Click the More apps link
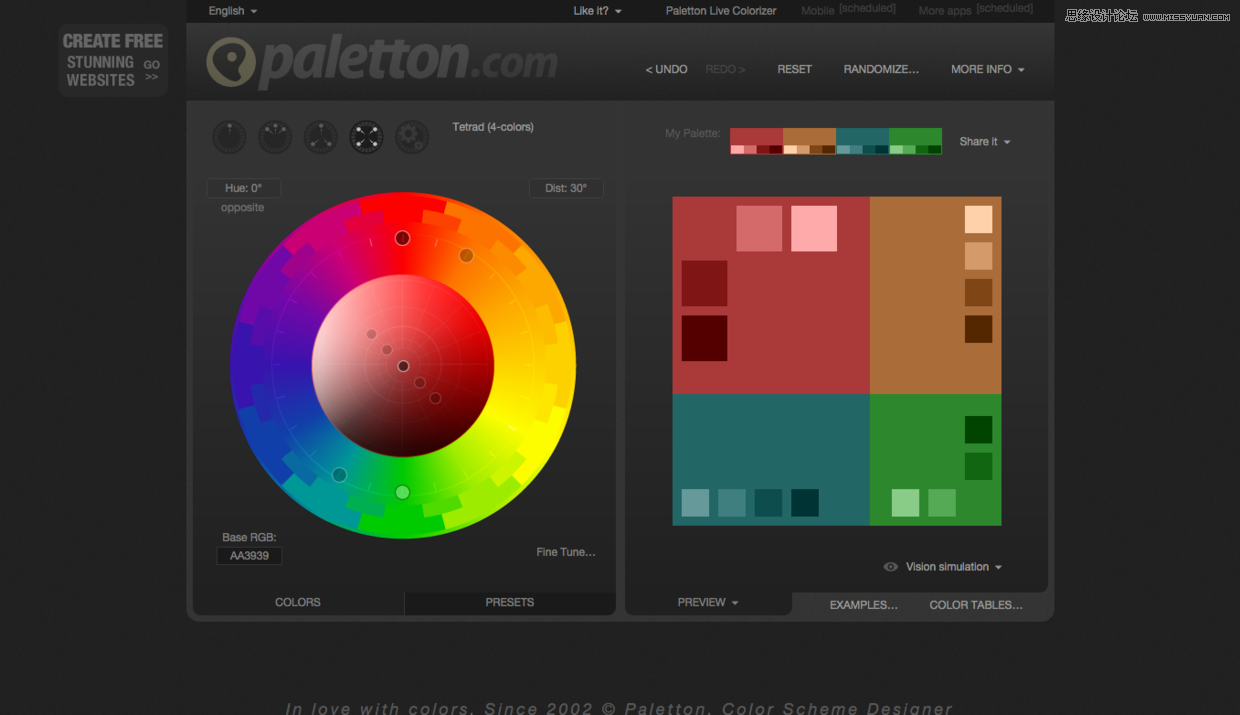Image resolution: width=1240 pixels, height=715 pixels. (x=975, y=10)
